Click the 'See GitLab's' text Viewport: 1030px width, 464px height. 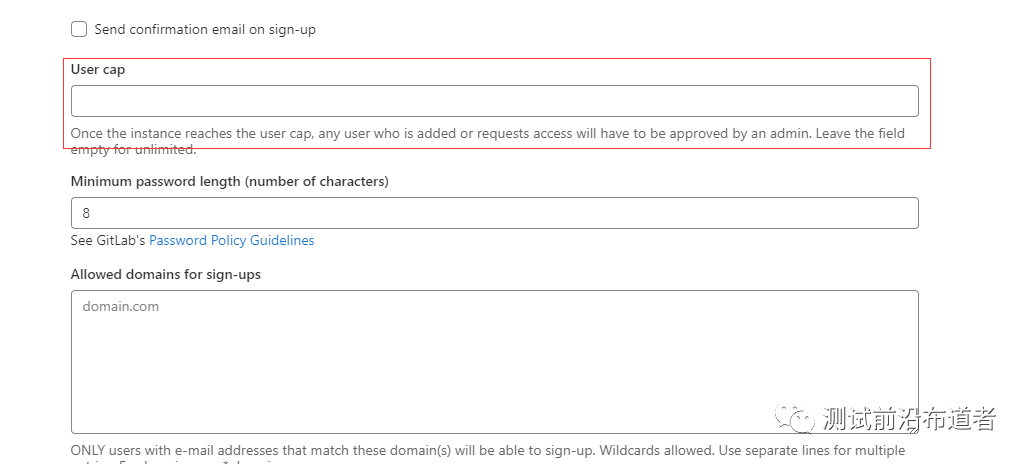point(108,241)
